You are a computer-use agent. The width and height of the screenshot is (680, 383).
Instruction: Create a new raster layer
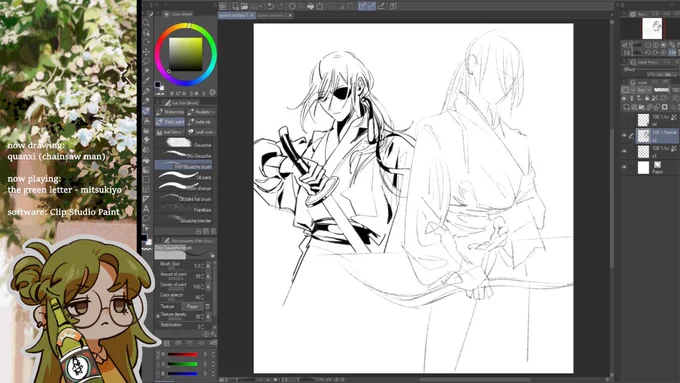[x=626, y=107]
